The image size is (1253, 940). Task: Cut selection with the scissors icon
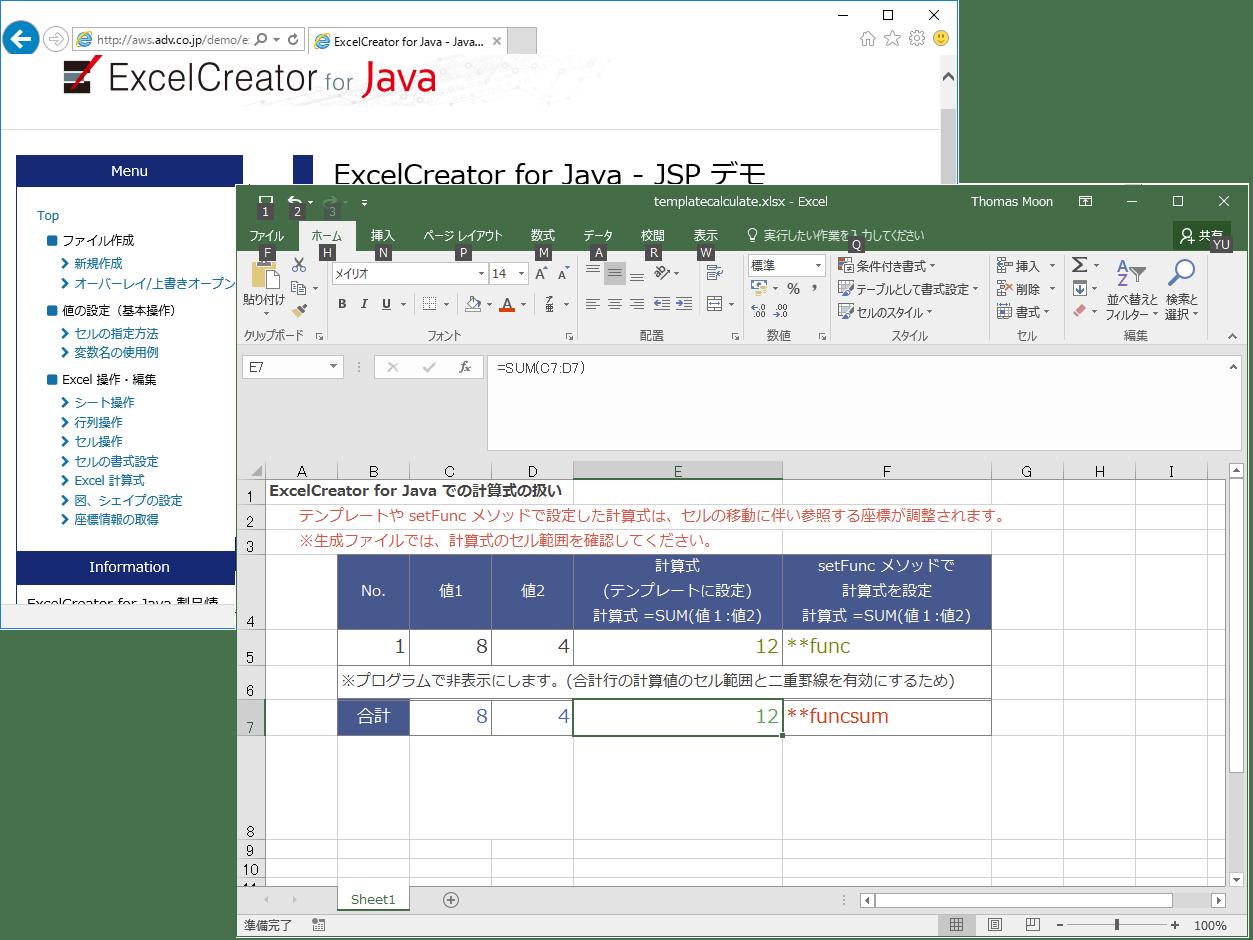(298, 266)
